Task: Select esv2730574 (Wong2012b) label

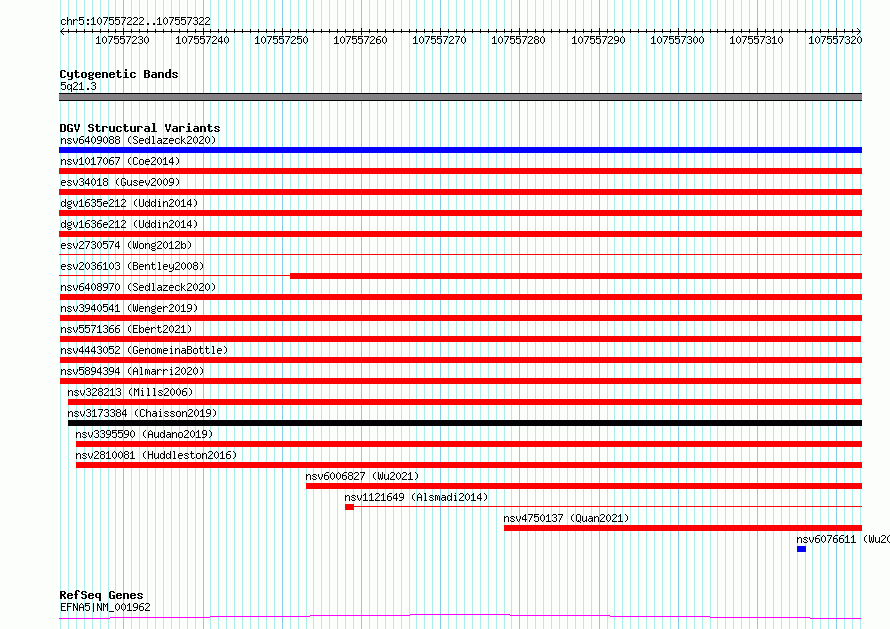Action: 126,245
